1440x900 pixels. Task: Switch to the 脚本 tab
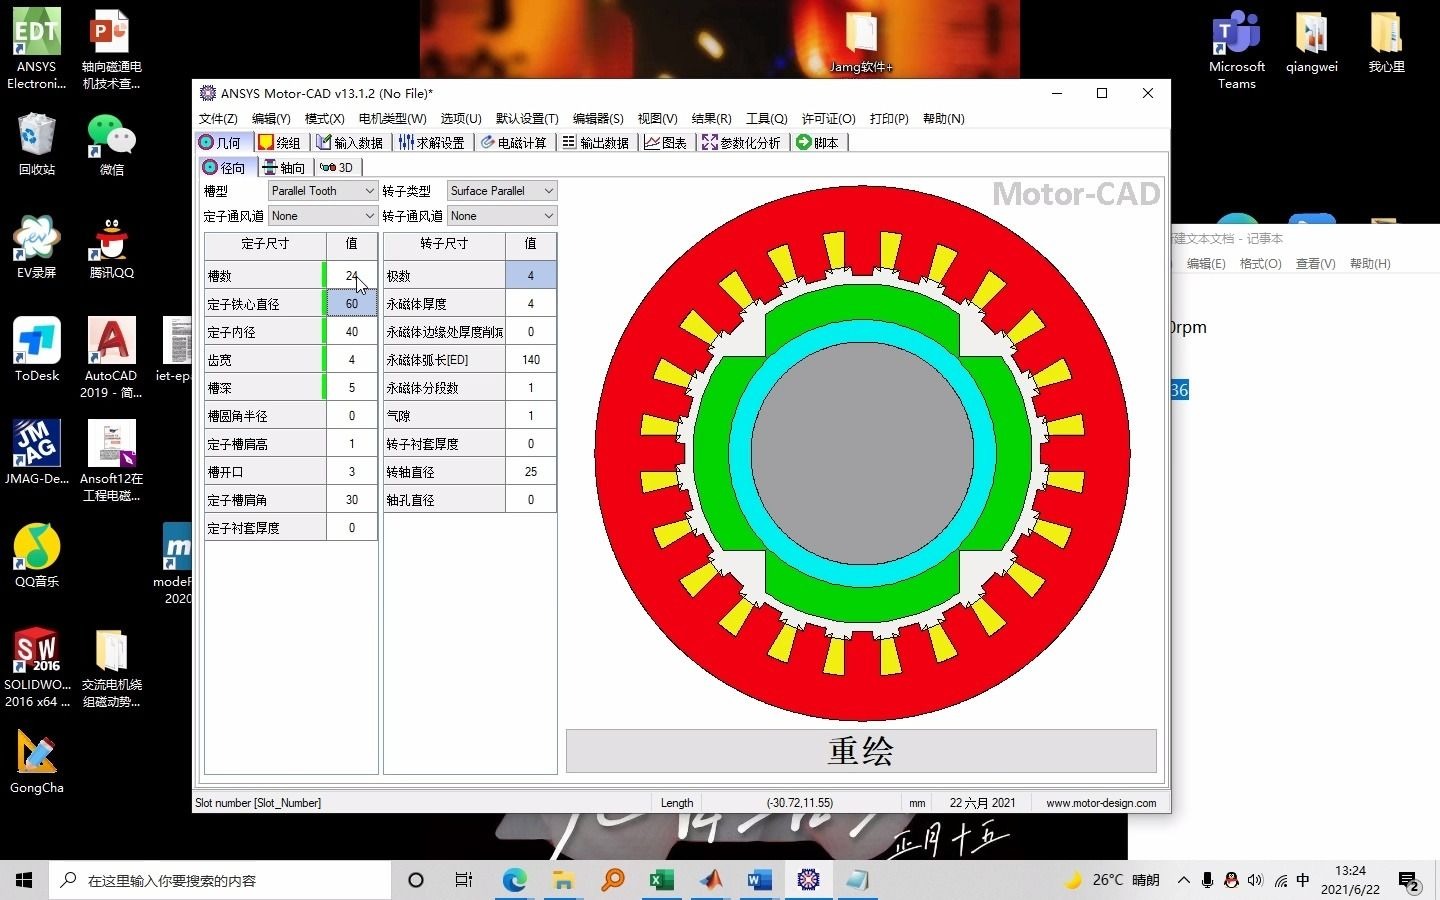click(817, 143)
